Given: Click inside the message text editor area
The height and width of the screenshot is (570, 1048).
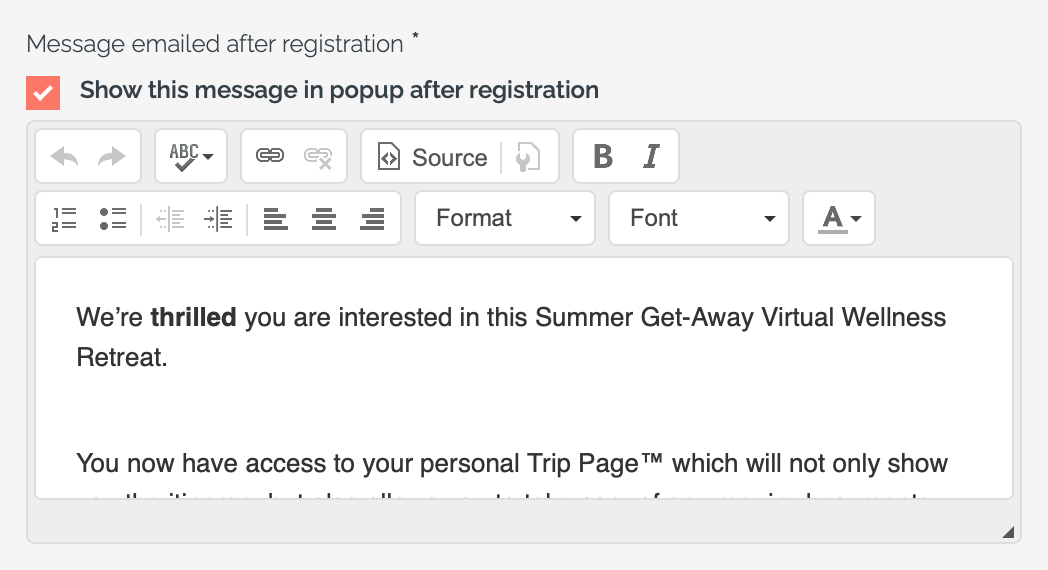Looking at the screenshot, I should pyautogui.click(x=524, y=378).
